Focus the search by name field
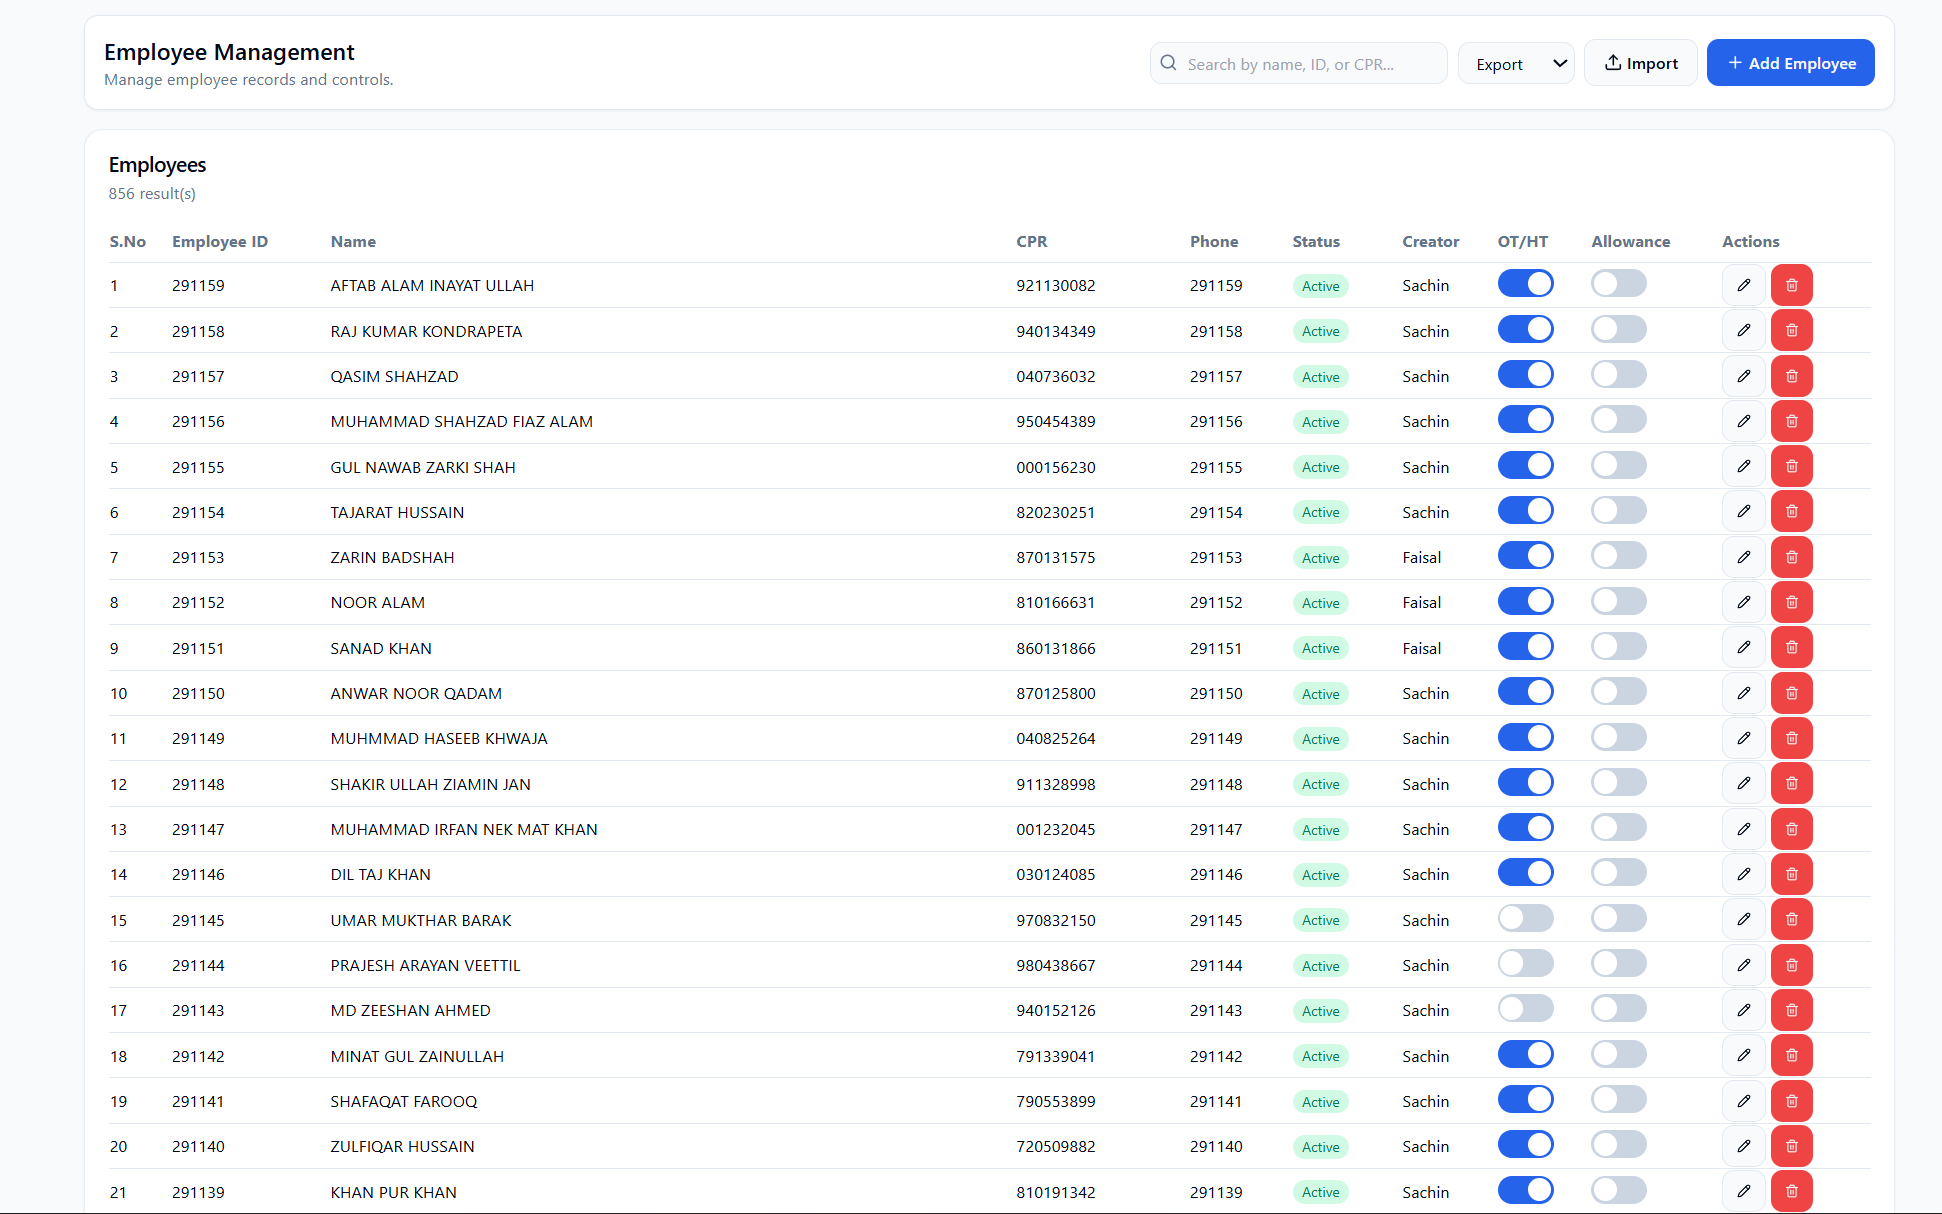The width and height of the screenshot is (1942, 1214). [1298, 63]
